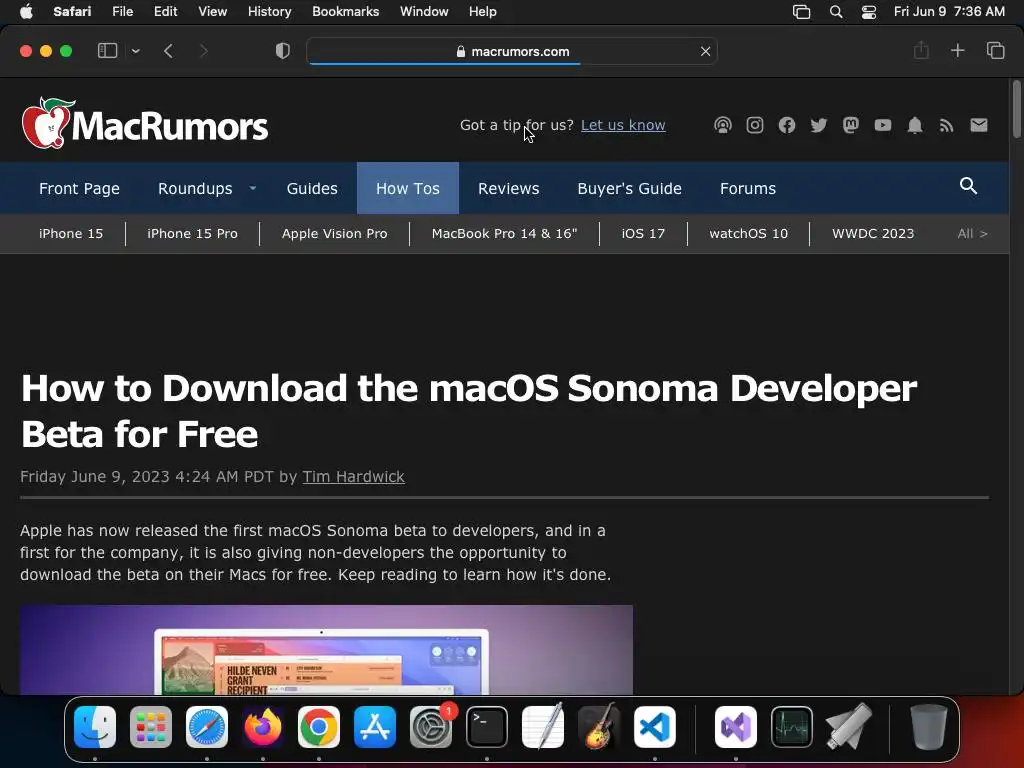The height and width of the screenshot is (768, 1024).
Task: Click the macrumors.com address field
Action: coord(512,51)
